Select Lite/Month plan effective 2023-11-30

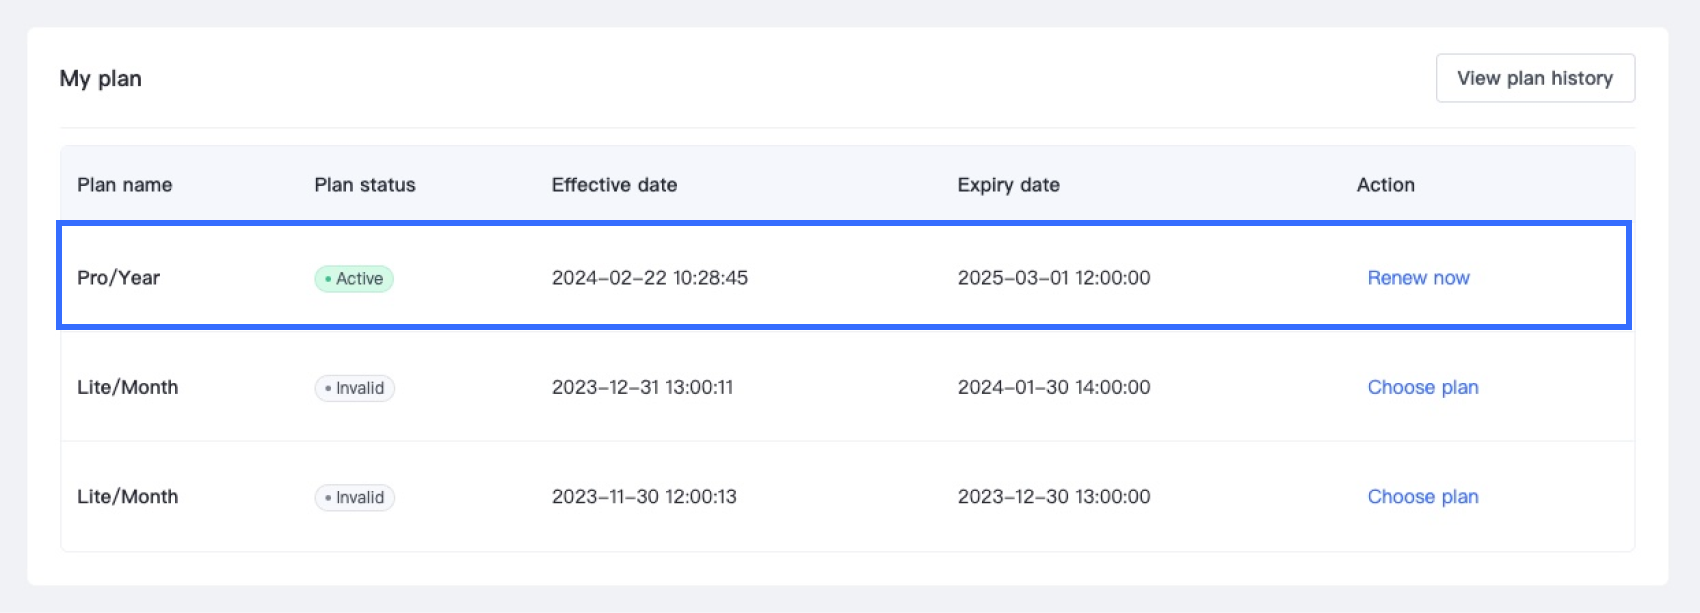[x=127, y=497]
